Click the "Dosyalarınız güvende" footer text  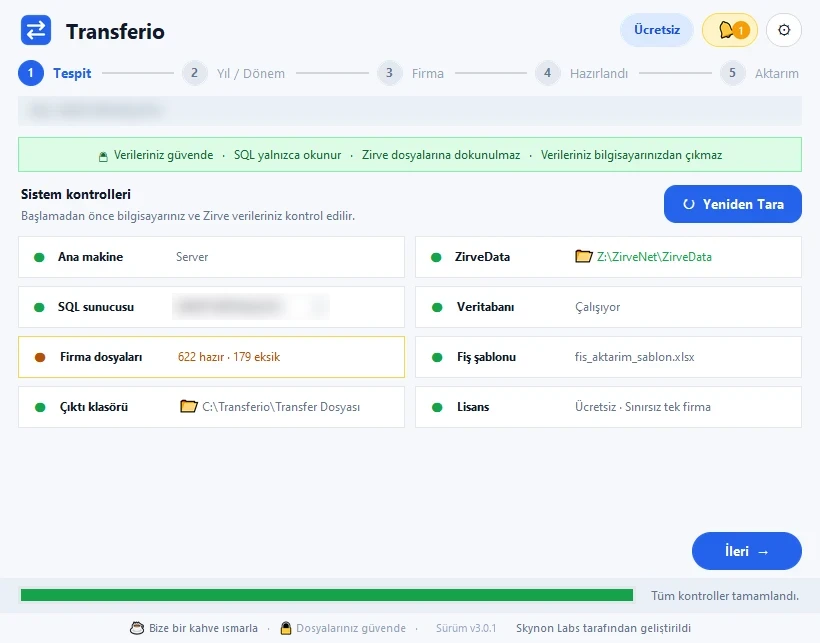[x=351, y=628]
